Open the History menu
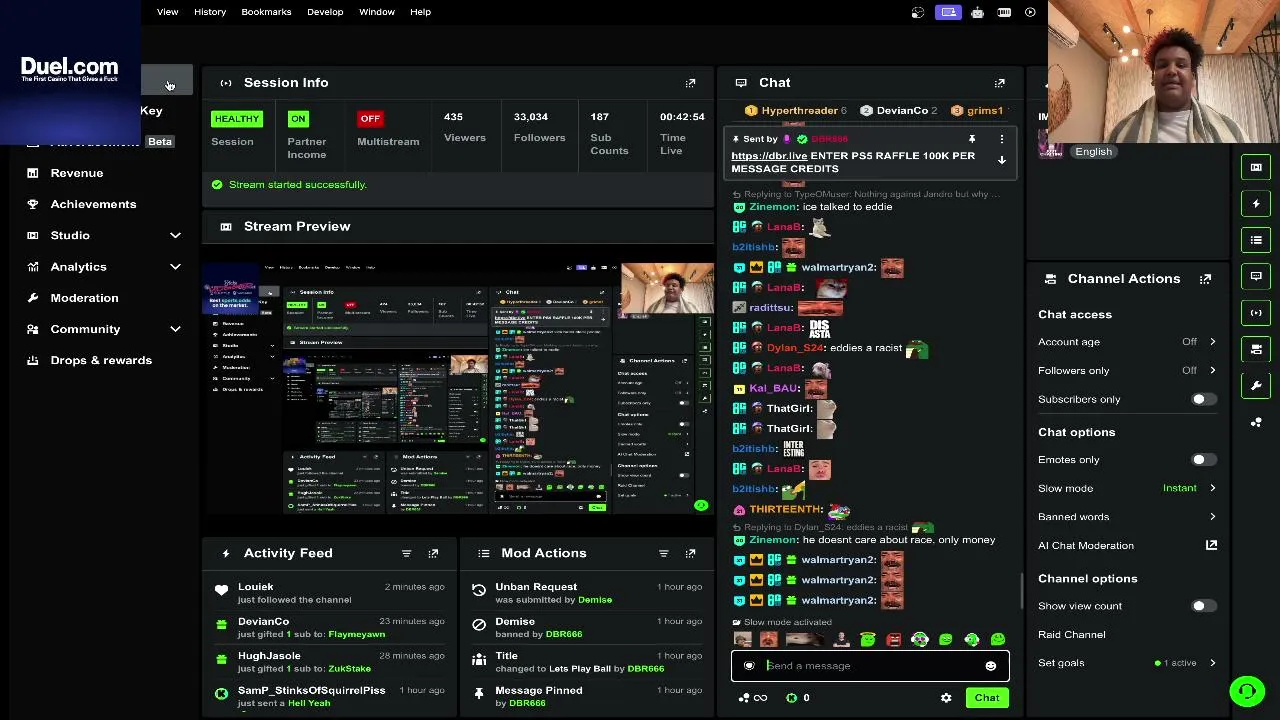 (210, 12)
